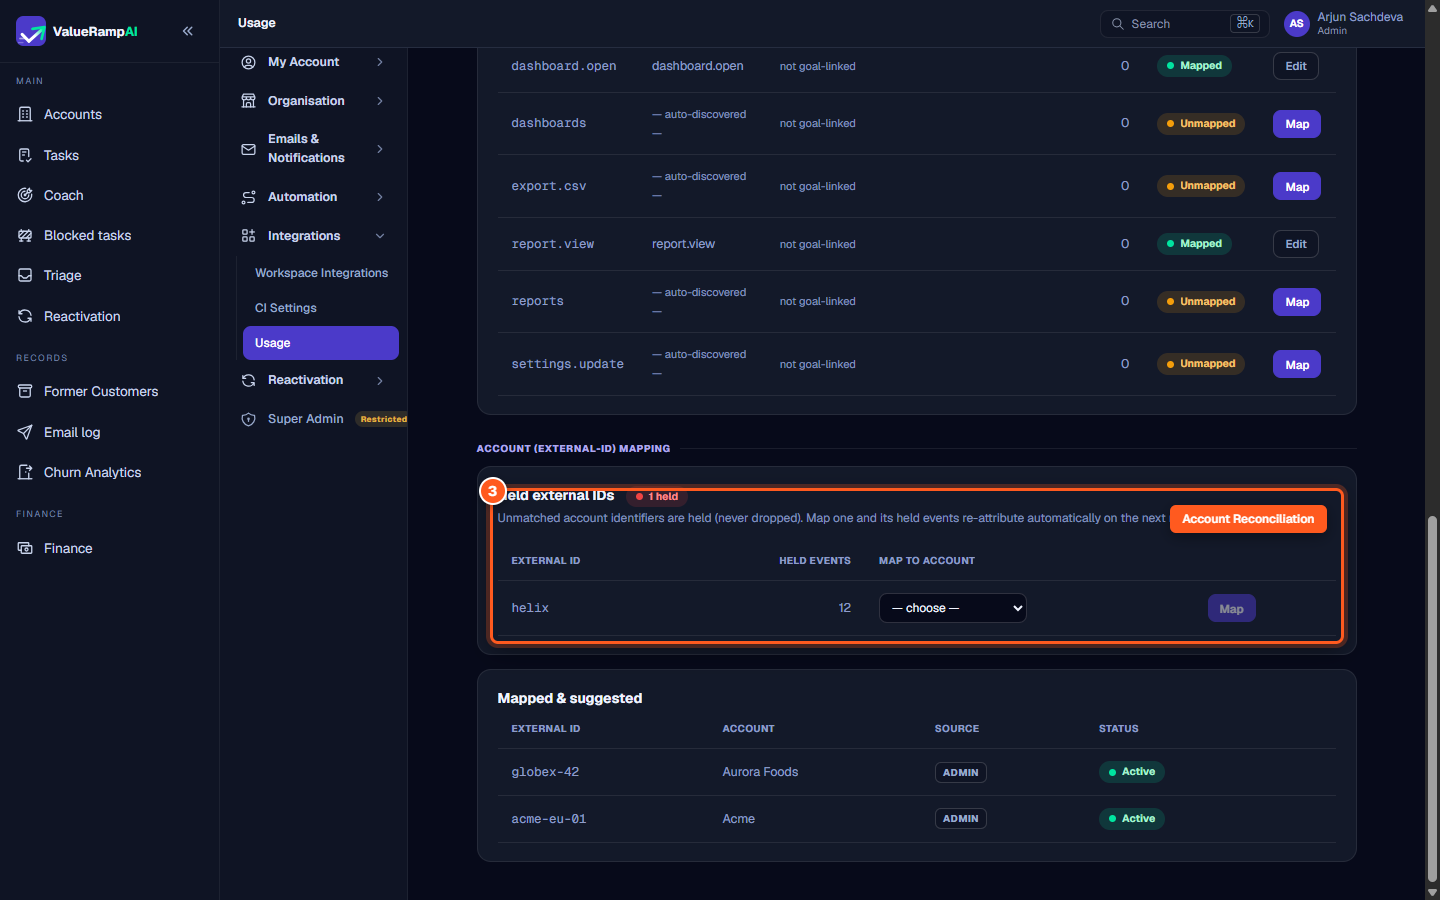1440x900 pixels.
Task: Click Unmapped status for export.csv
Action: pos(1201,186)
